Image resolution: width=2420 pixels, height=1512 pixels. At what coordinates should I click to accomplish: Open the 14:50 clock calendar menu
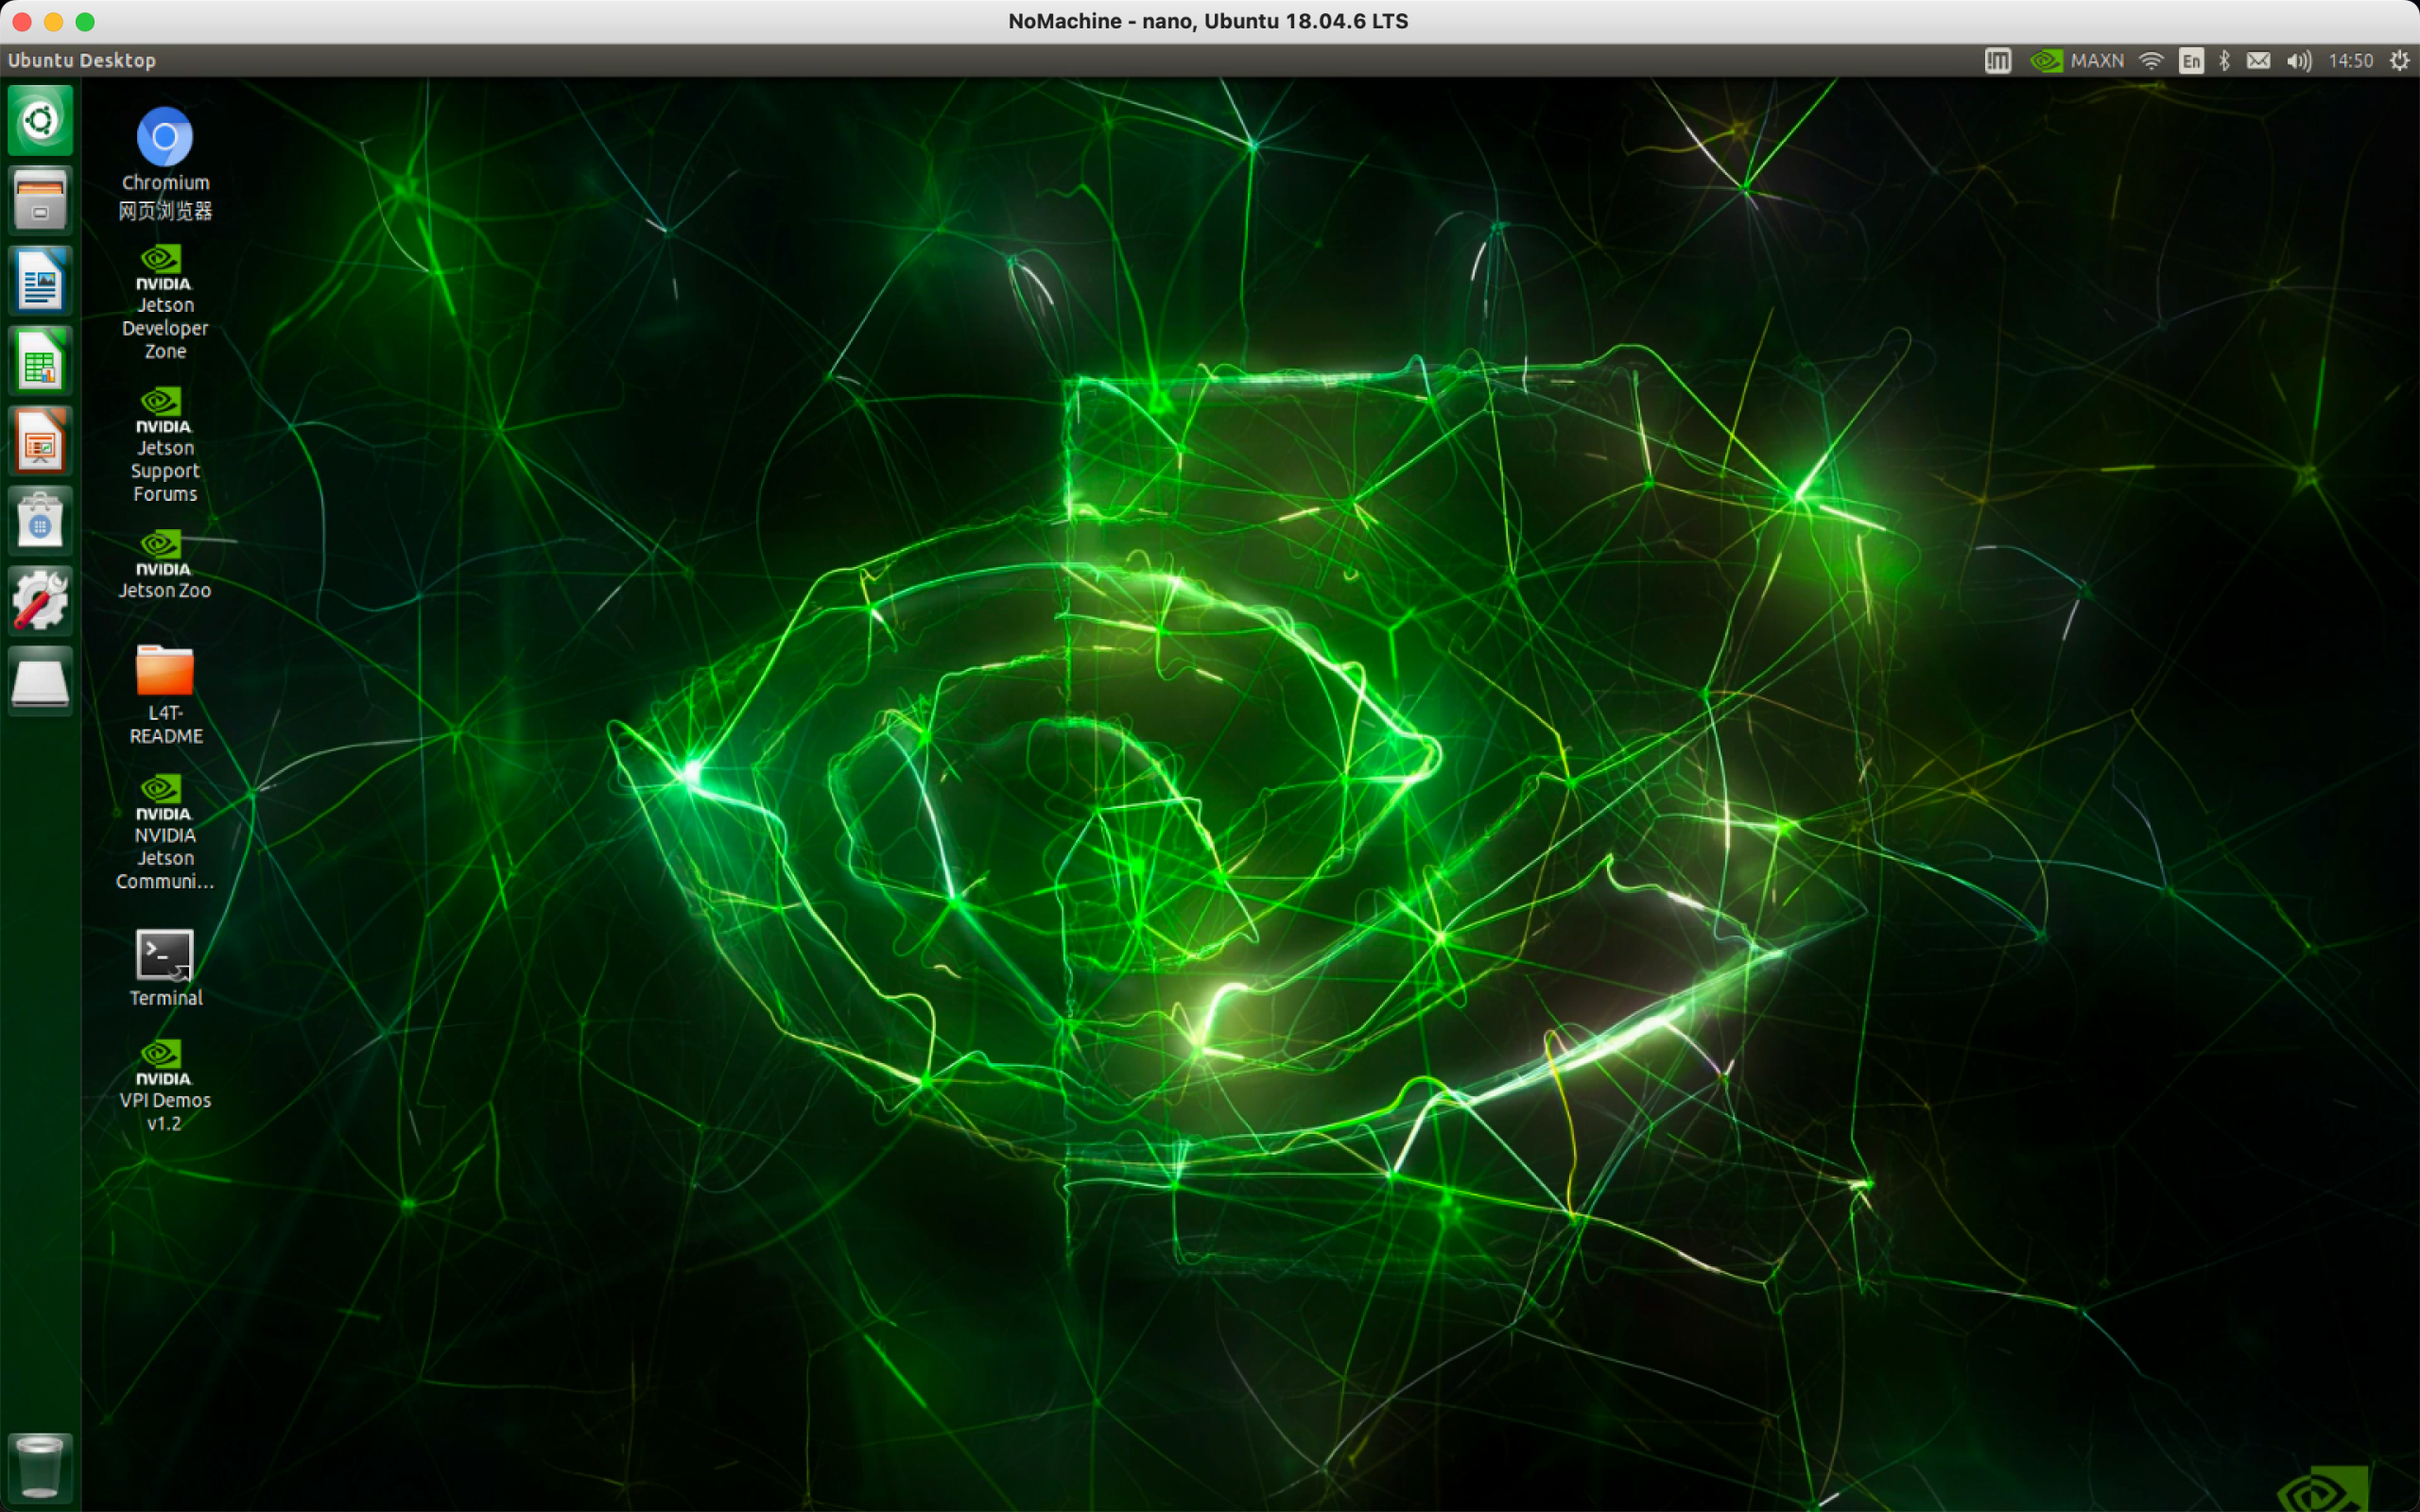tap(2350, 61)
